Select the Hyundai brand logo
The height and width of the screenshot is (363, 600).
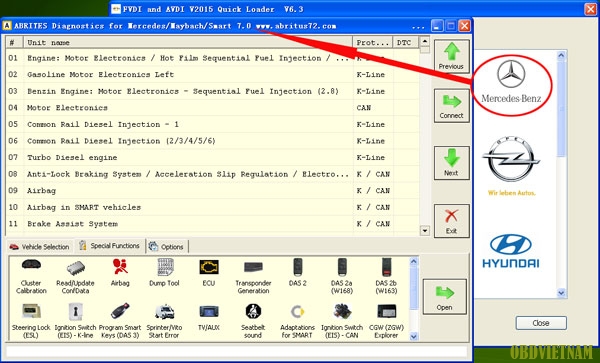point(511,251)
